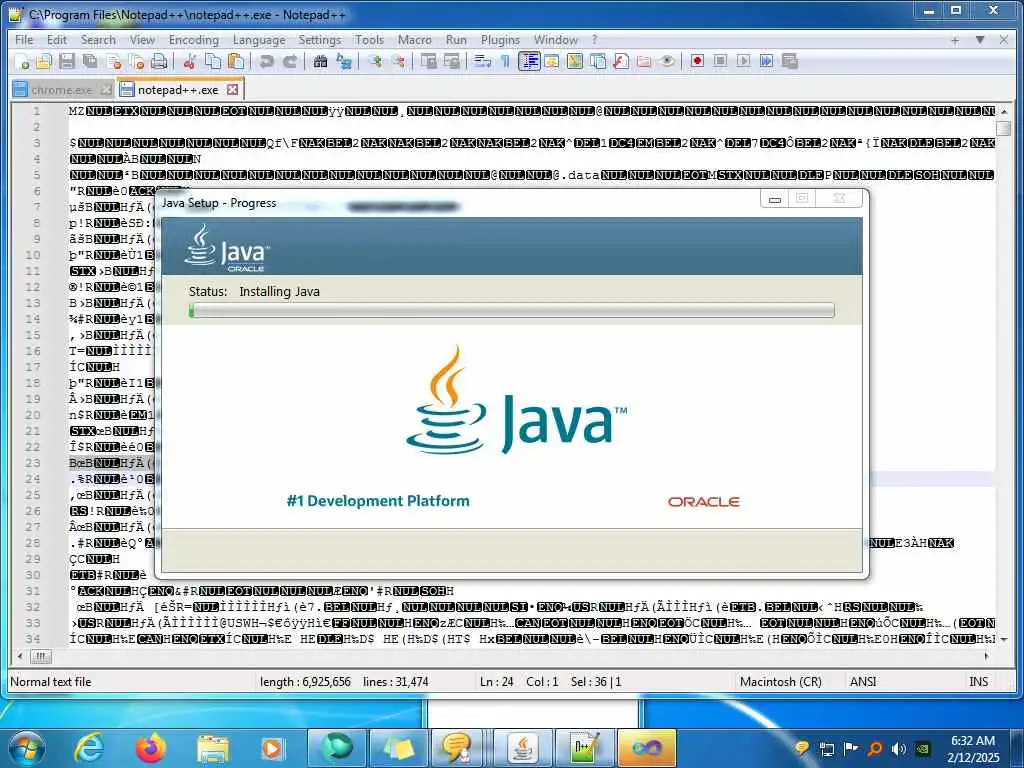
Task: Click the macro Playback icon
Action: coord(743,61)
